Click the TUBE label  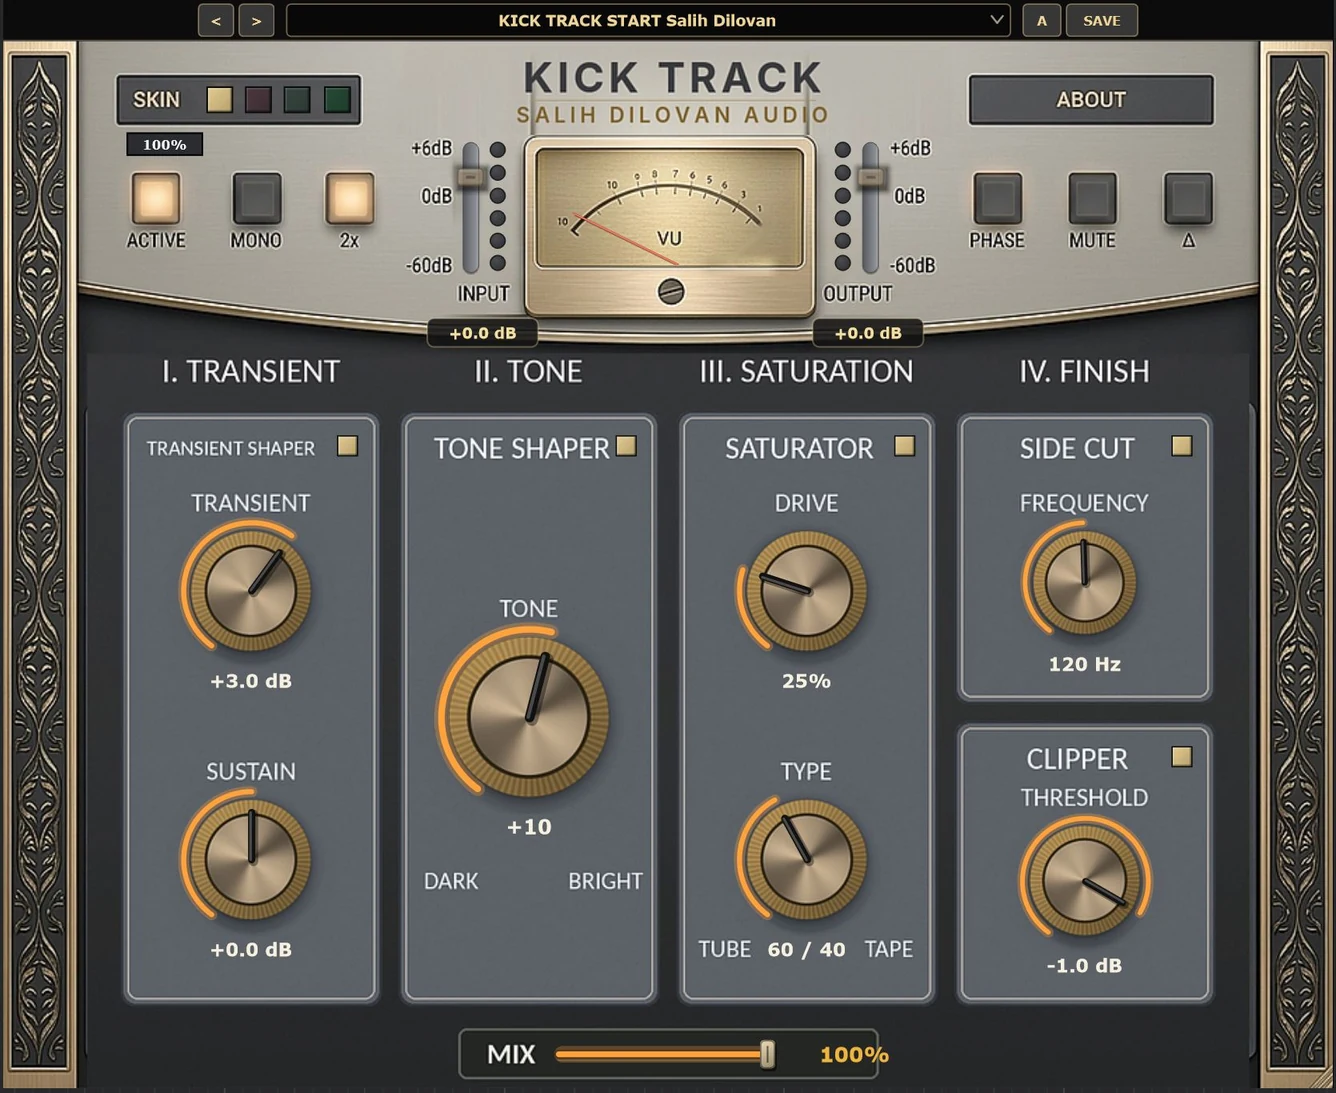tap(724, 949)
